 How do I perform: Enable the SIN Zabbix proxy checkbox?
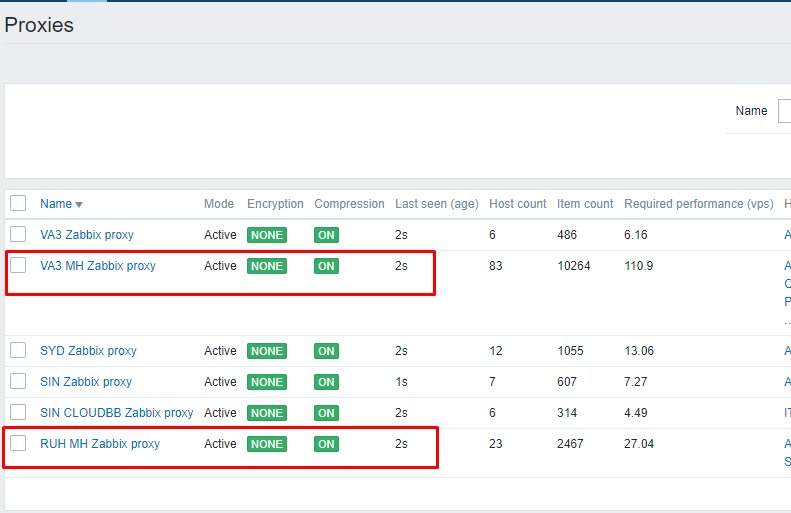pyautogui.click(x=18, y=381)
